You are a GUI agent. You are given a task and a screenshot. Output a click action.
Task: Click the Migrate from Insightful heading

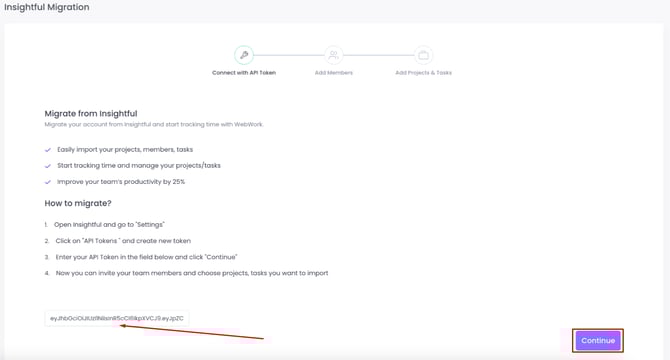(91, 114)
